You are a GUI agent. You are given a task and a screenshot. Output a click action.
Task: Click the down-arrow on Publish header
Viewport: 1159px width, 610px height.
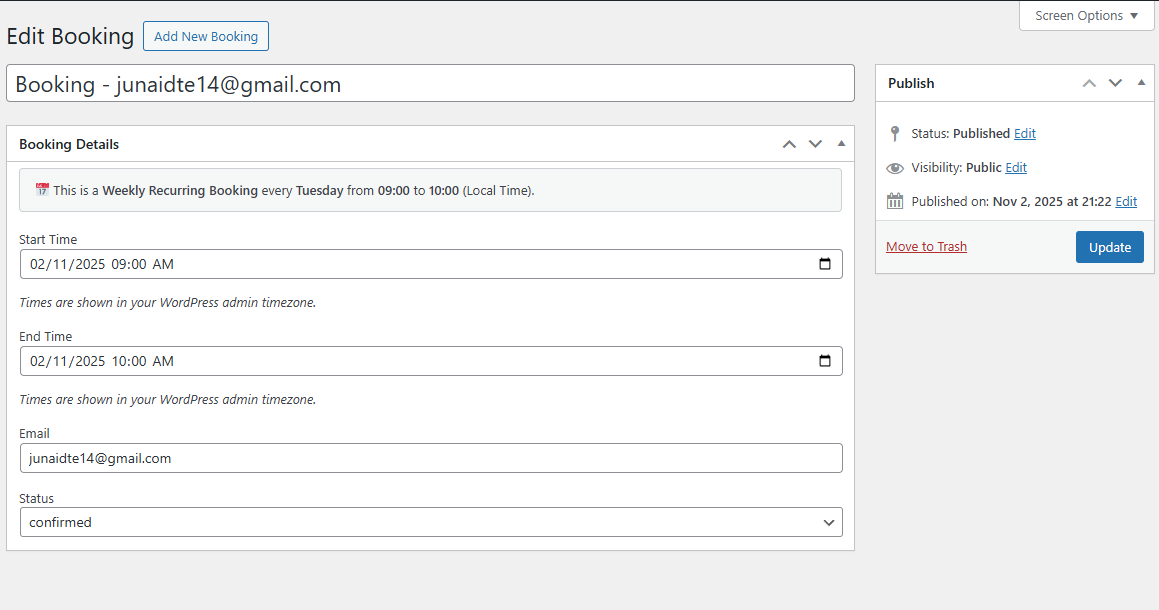tap(1115, 83)
